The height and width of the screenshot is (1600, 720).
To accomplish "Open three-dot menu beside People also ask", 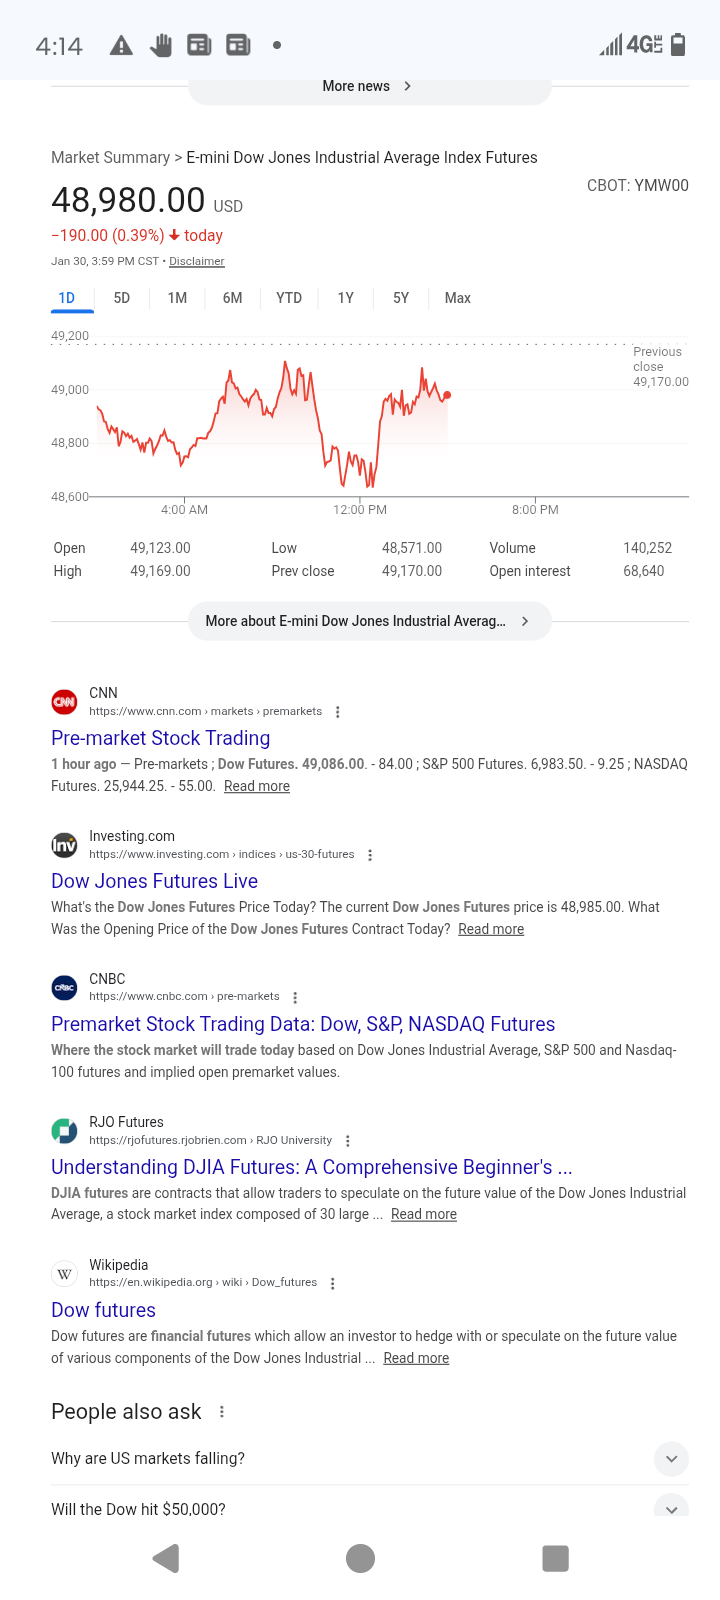I will 222,1412.
